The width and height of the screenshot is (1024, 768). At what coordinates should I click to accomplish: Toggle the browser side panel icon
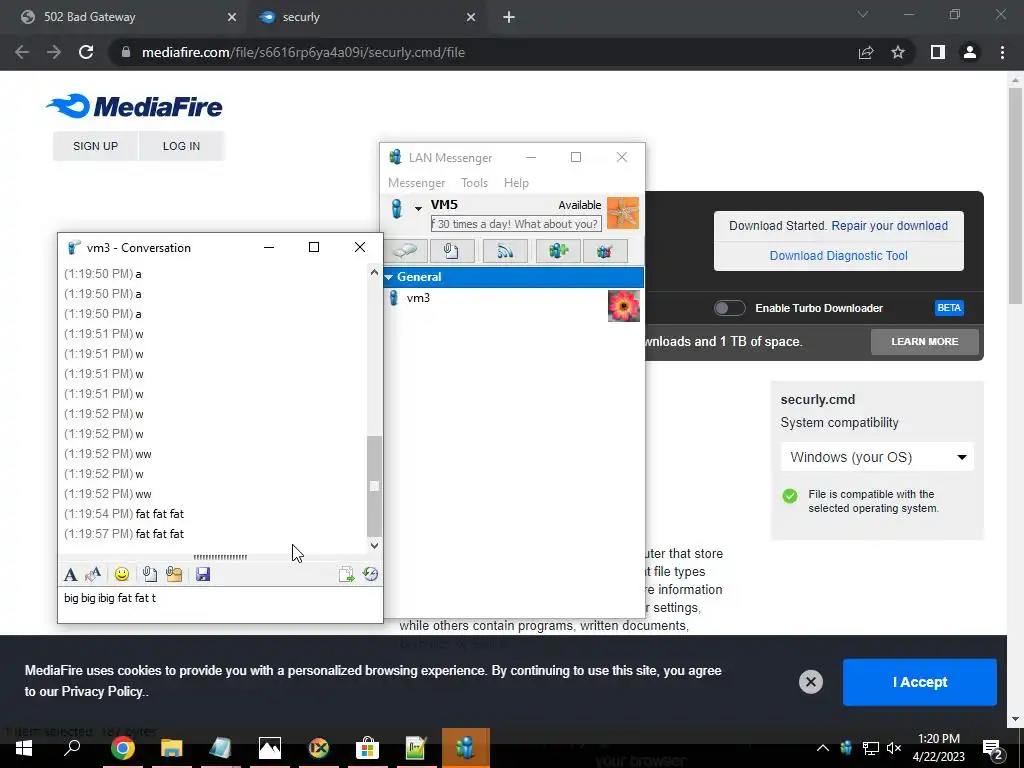pyautogui.click(x=938, y=52)
